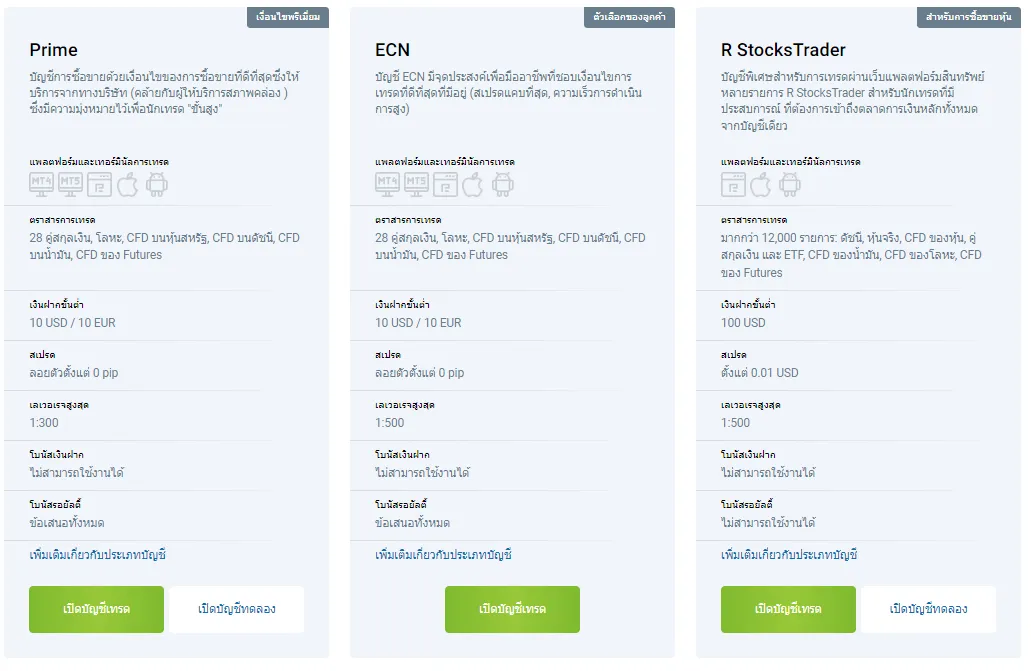This screenshot has width=1033, height=671.
Task: Click the R StocksTrader card title
Action: [x=783, y=50]
